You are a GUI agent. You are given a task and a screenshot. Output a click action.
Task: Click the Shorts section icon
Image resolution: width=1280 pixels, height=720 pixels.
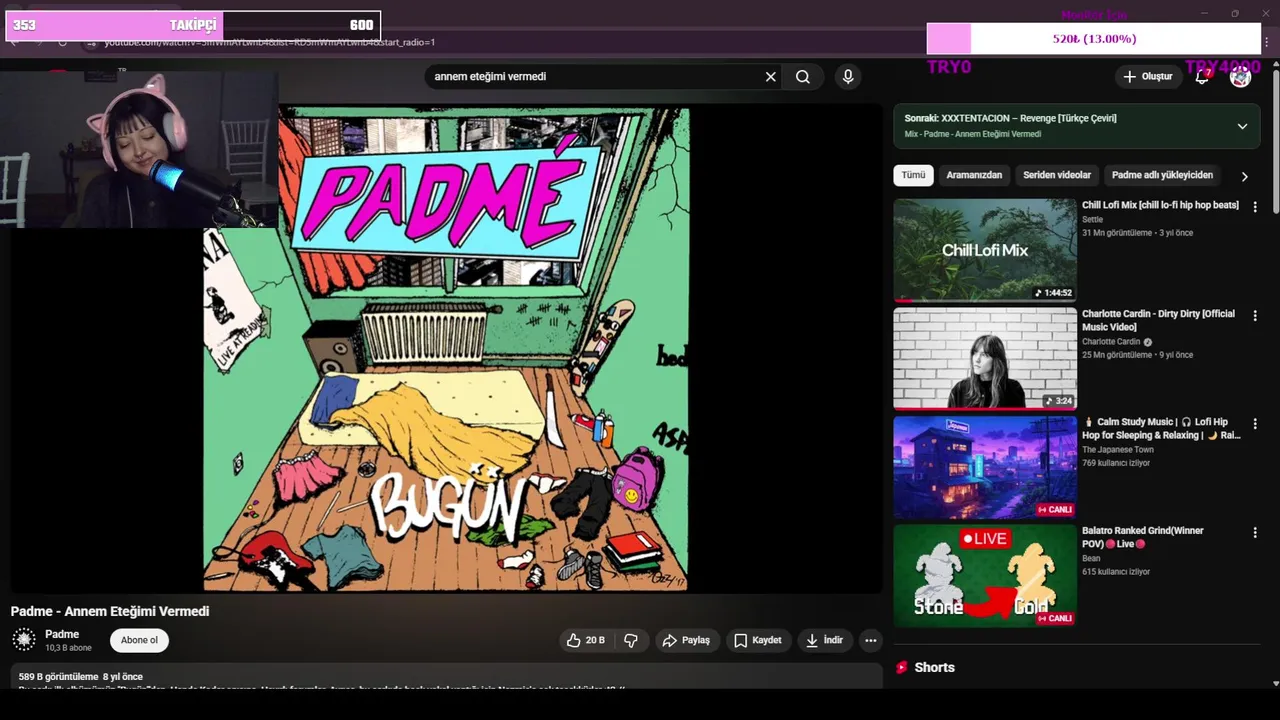point(901,667)
